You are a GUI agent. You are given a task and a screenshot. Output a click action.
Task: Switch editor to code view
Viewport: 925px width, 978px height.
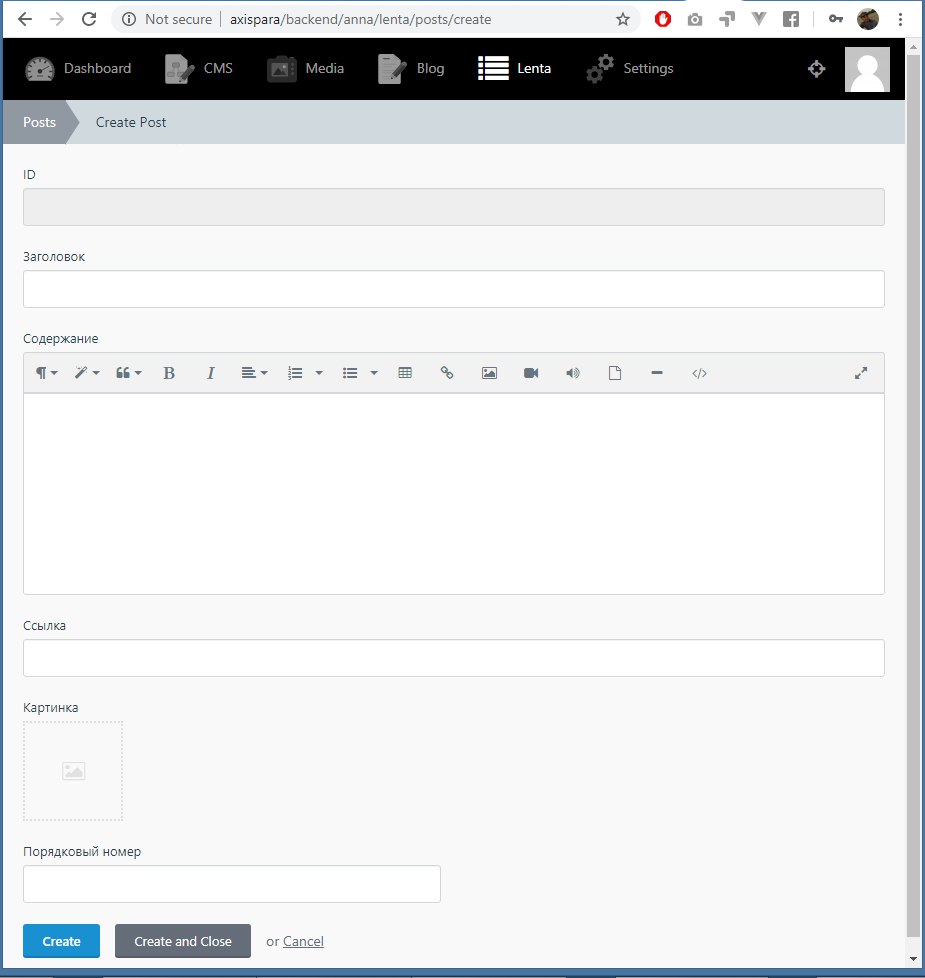coord(699,373)
